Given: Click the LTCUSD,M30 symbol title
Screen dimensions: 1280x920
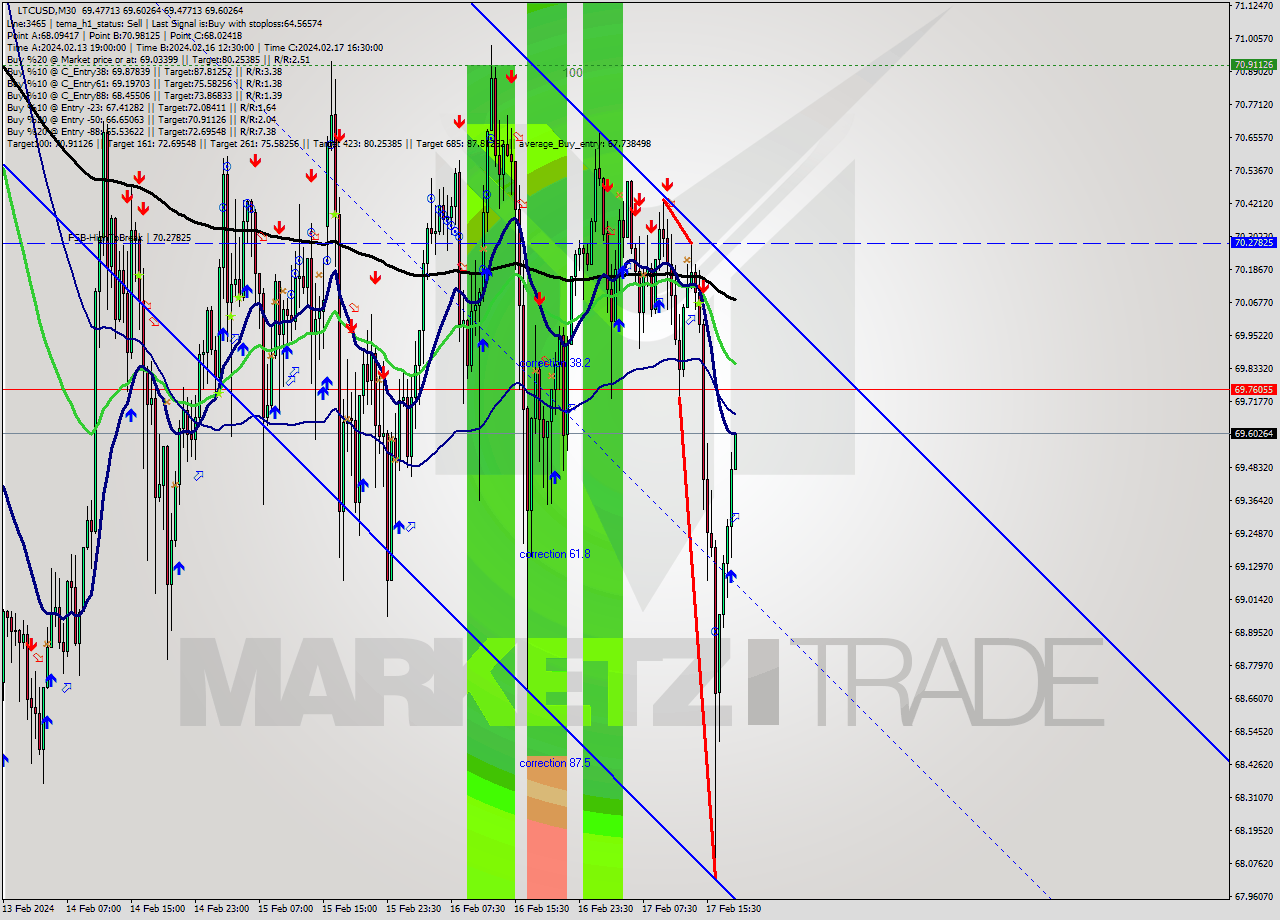Looking at the screenshot, I should [48, 9].
